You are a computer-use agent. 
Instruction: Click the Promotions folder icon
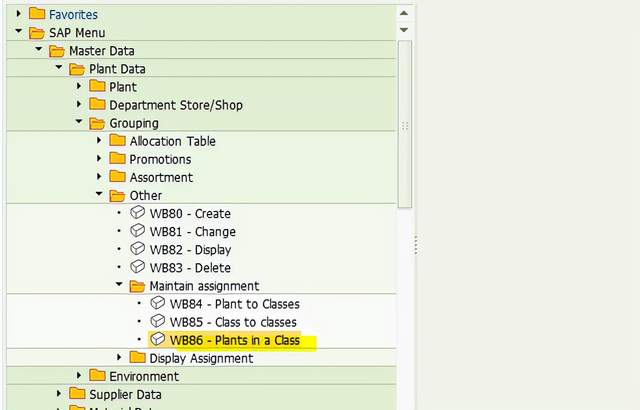(x=117, y=158)
